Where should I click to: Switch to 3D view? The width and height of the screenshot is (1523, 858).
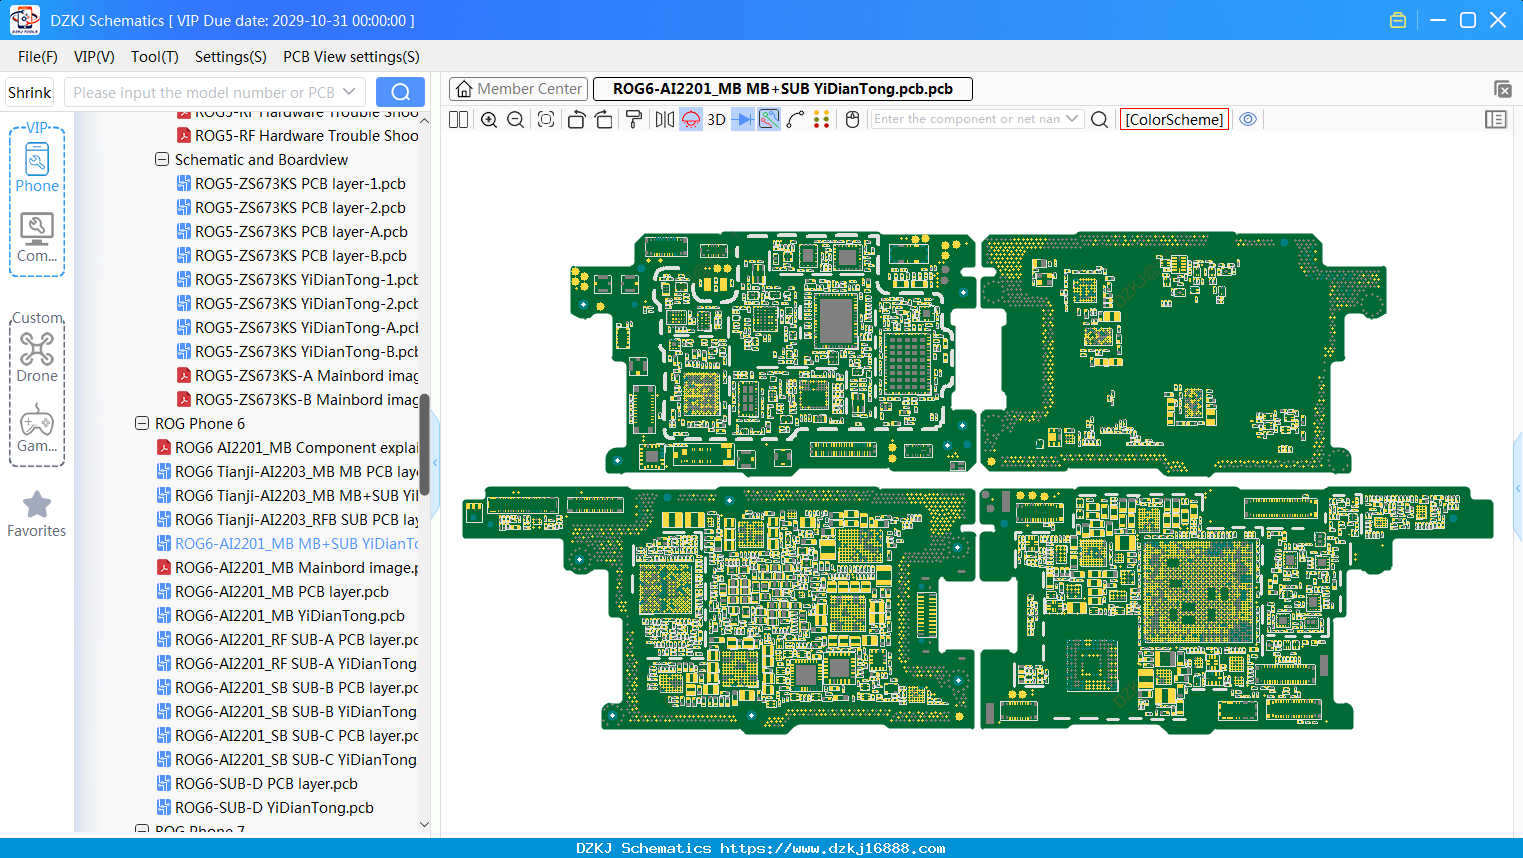pos(716,119)
